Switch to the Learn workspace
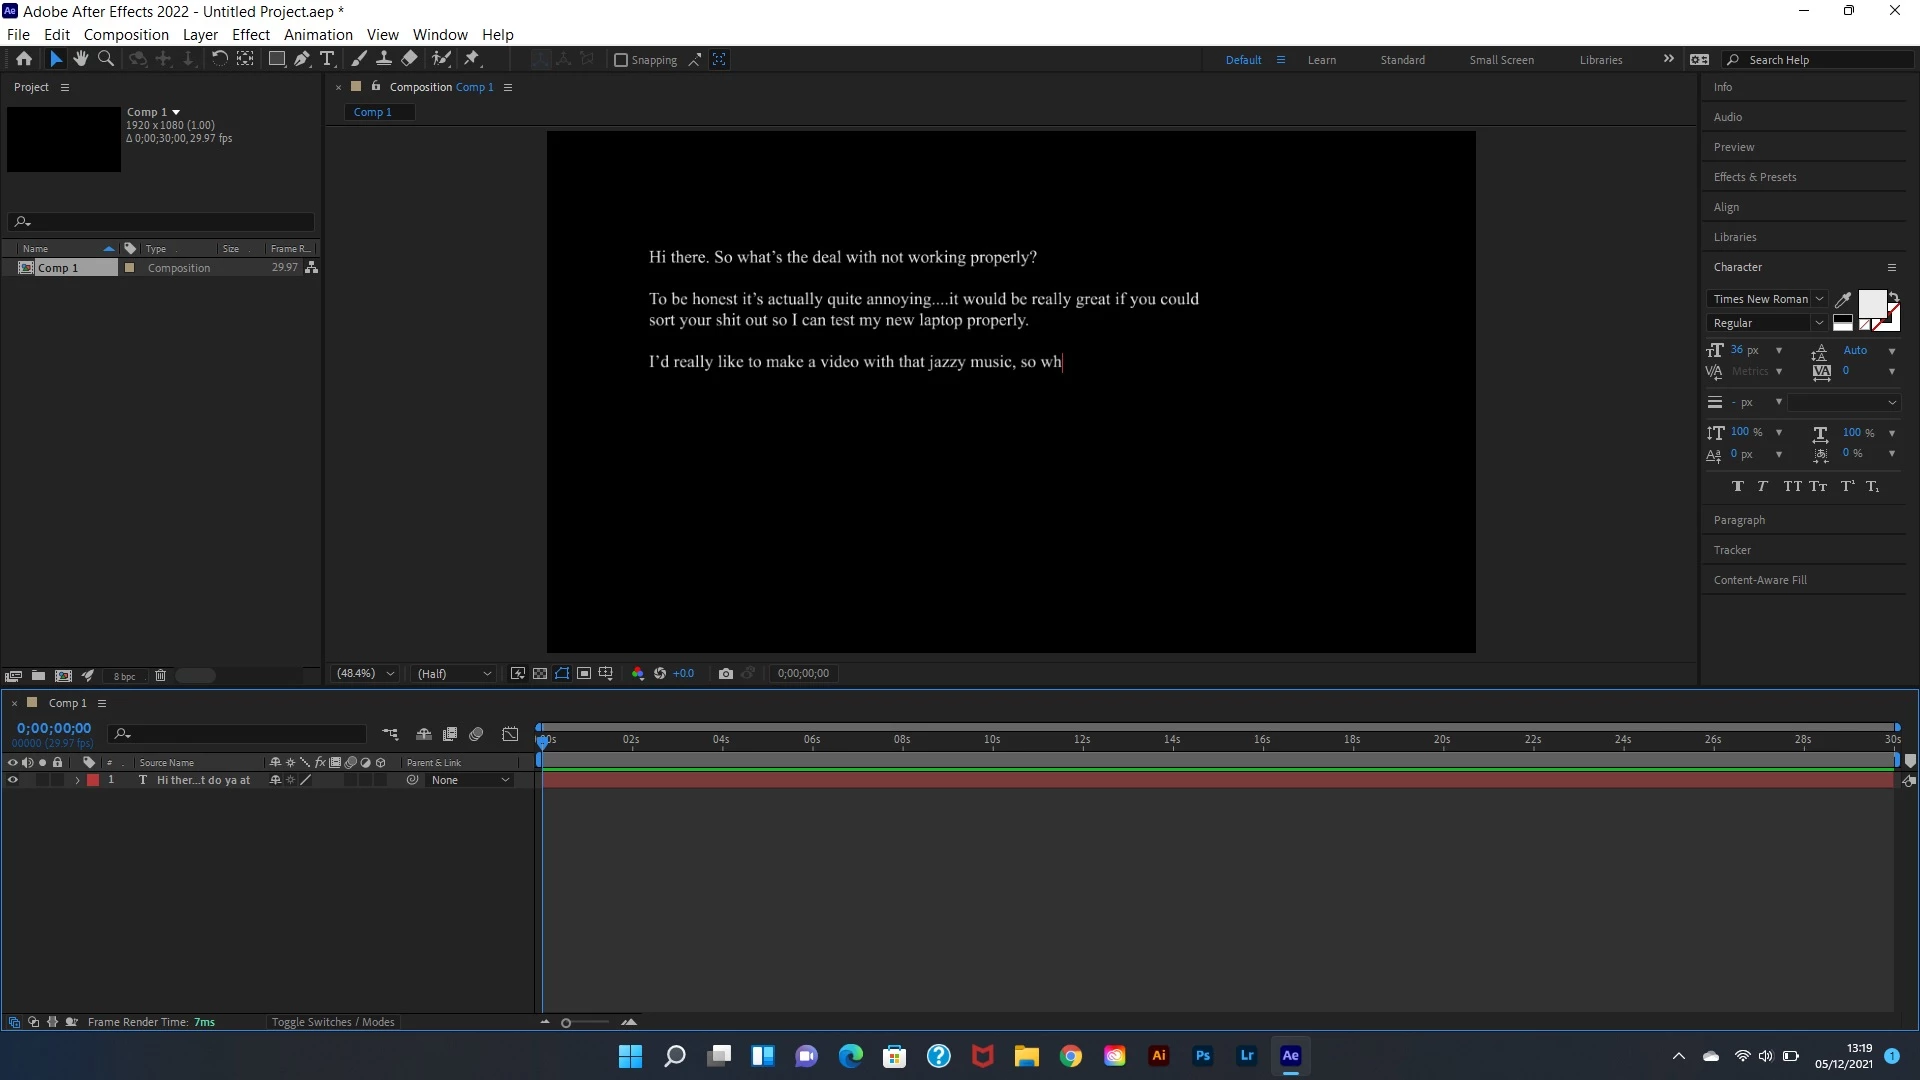Image resolution: width=1920 pixels, height=1080 pixels. tap(1321, 60)
